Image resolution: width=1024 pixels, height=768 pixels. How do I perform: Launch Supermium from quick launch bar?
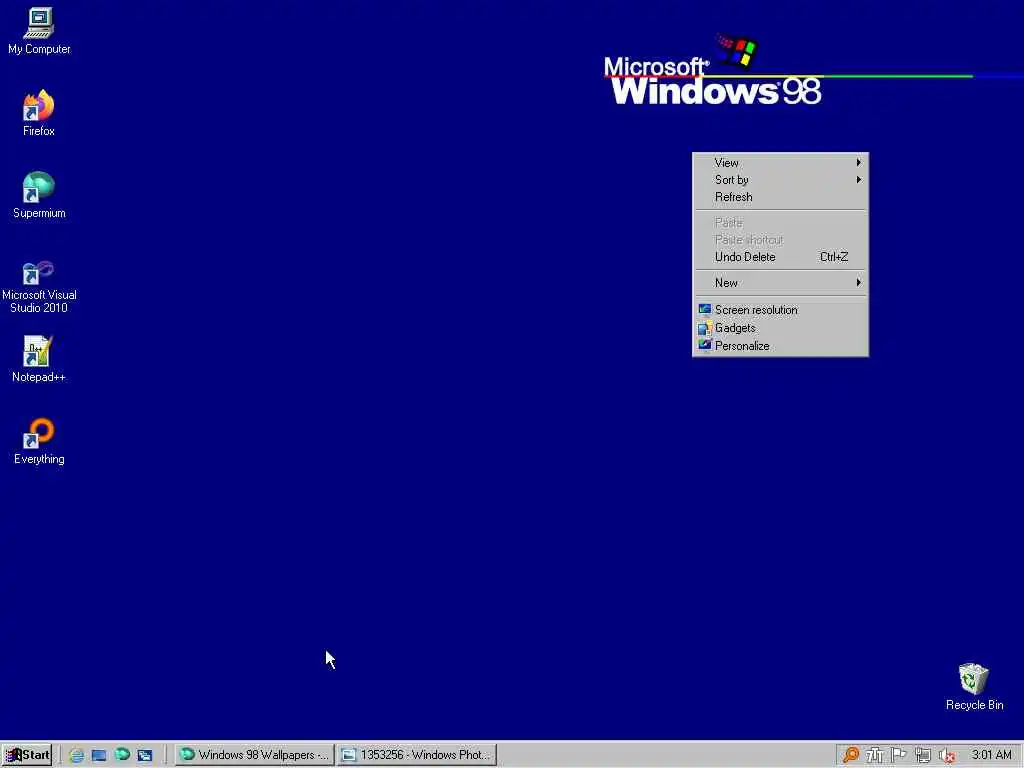122,754
